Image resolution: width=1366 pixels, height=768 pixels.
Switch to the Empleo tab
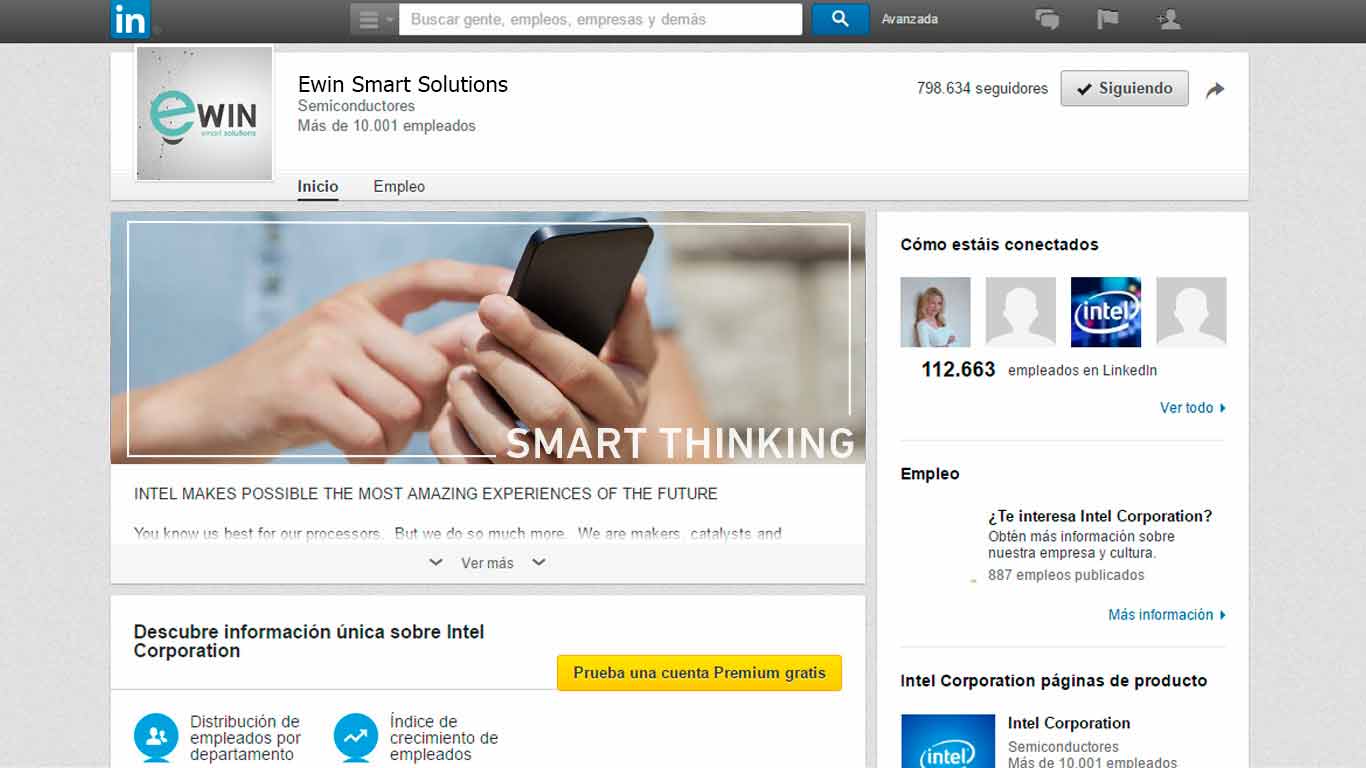(399, 186)
